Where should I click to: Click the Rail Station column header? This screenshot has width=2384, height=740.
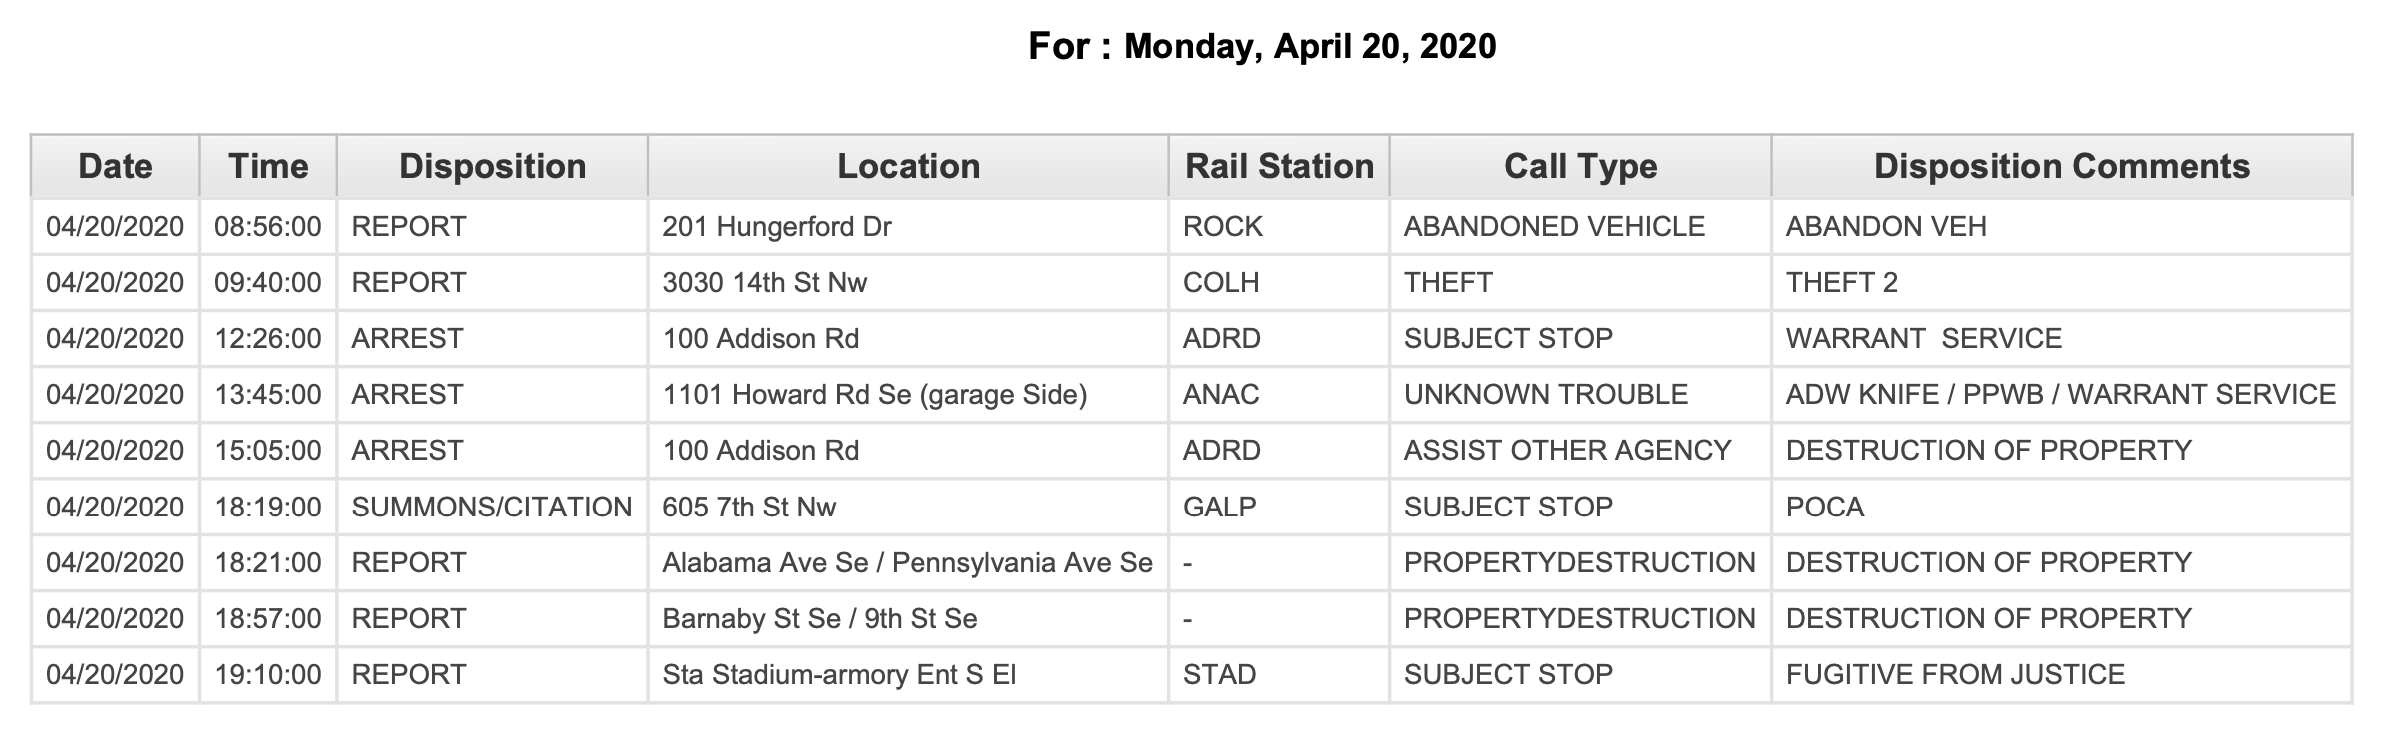(1279, 166)
